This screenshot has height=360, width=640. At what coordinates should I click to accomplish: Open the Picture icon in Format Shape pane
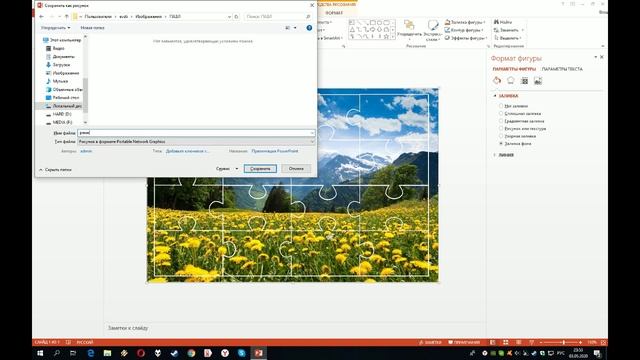(538, 80)
